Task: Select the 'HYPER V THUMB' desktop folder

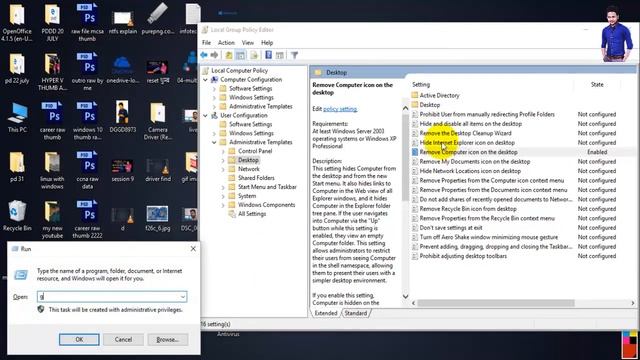Action: pos(52,72)
